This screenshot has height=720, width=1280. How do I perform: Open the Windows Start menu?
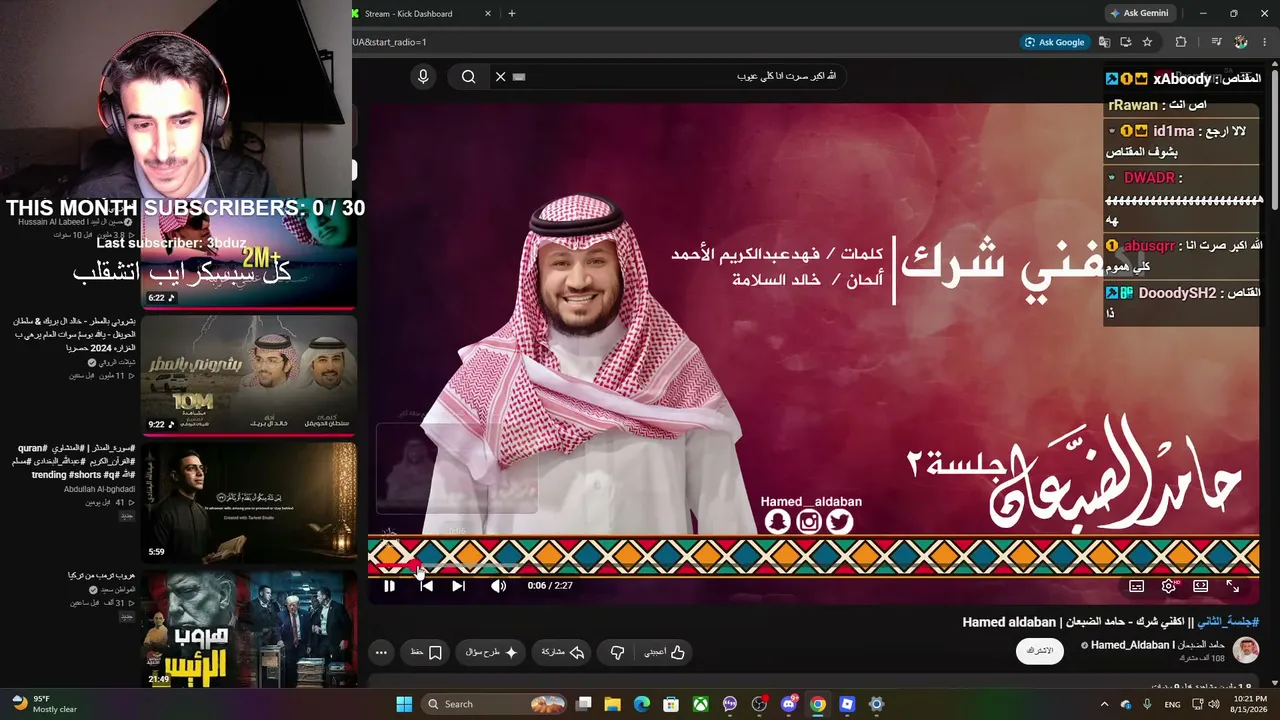pyautogui.click(x=404, y=704)
